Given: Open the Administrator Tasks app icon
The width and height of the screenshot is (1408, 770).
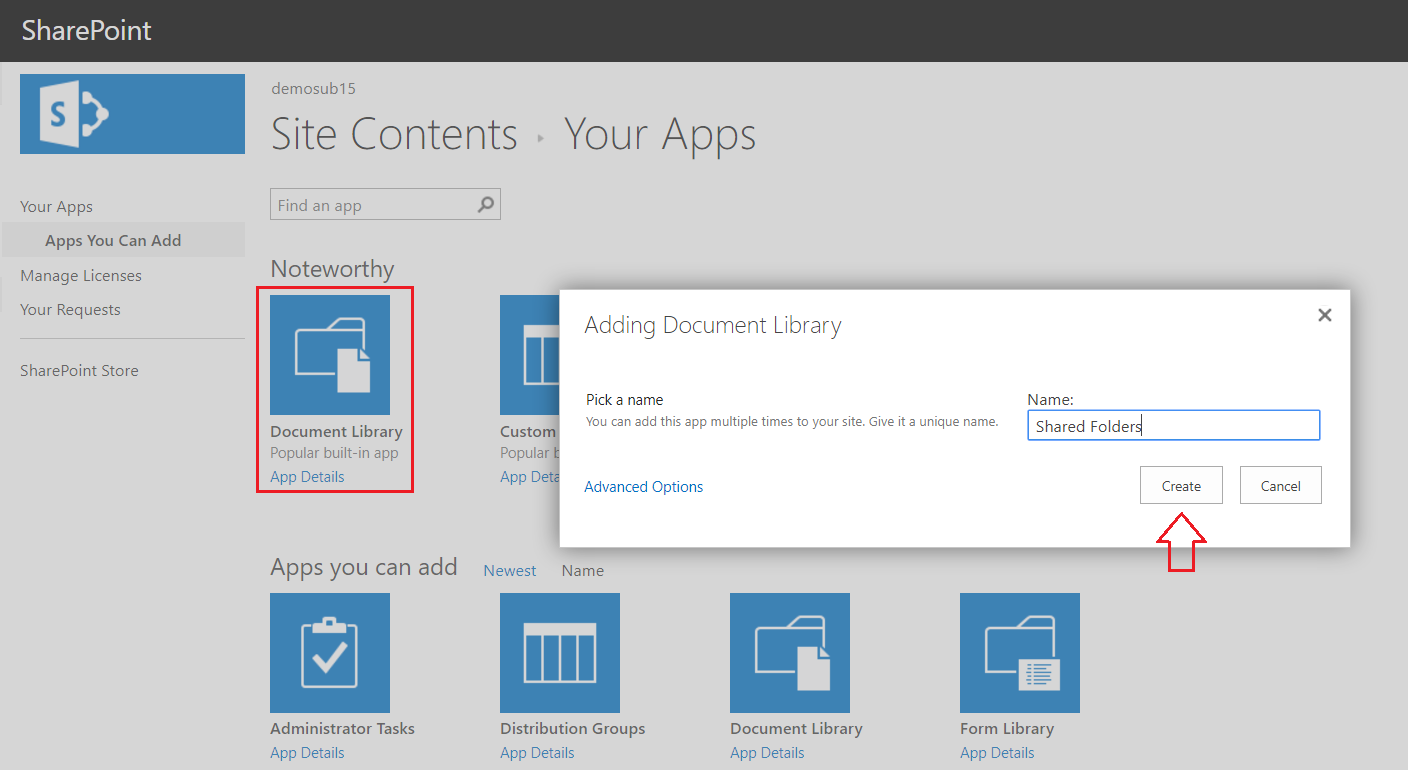Looking at the screenshot, I should pos(330,653).
